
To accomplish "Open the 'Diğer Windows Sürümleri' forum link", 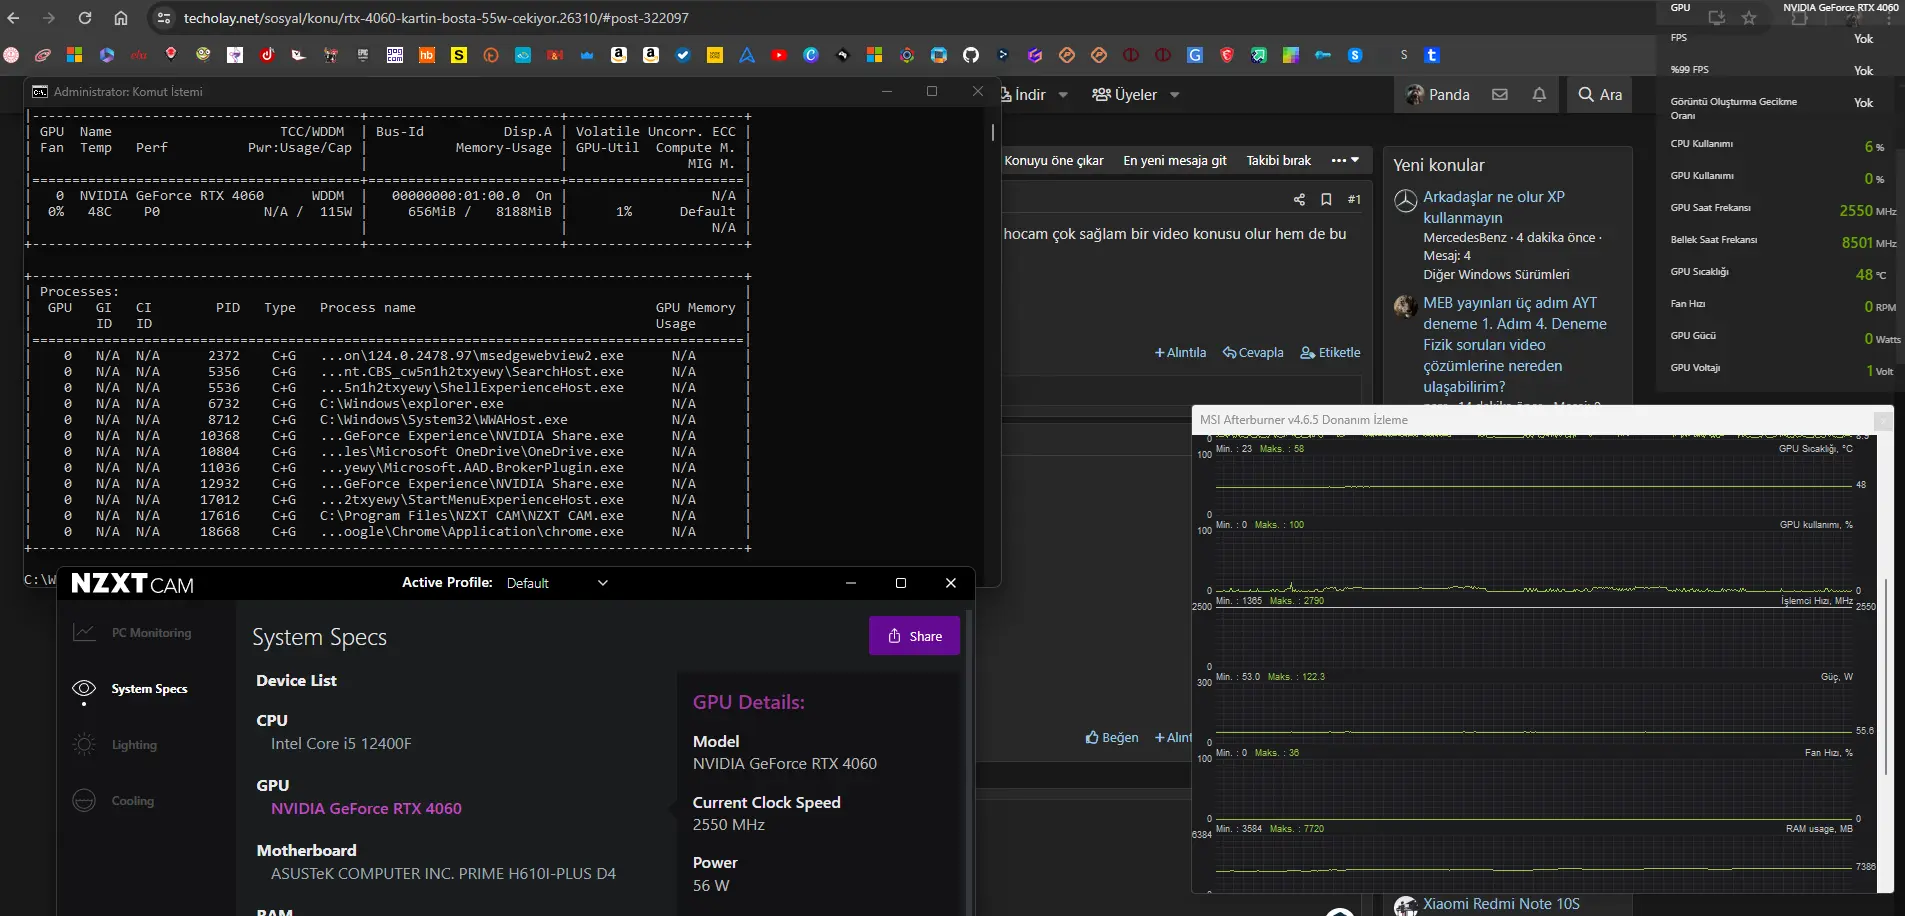I will 1496,274.
